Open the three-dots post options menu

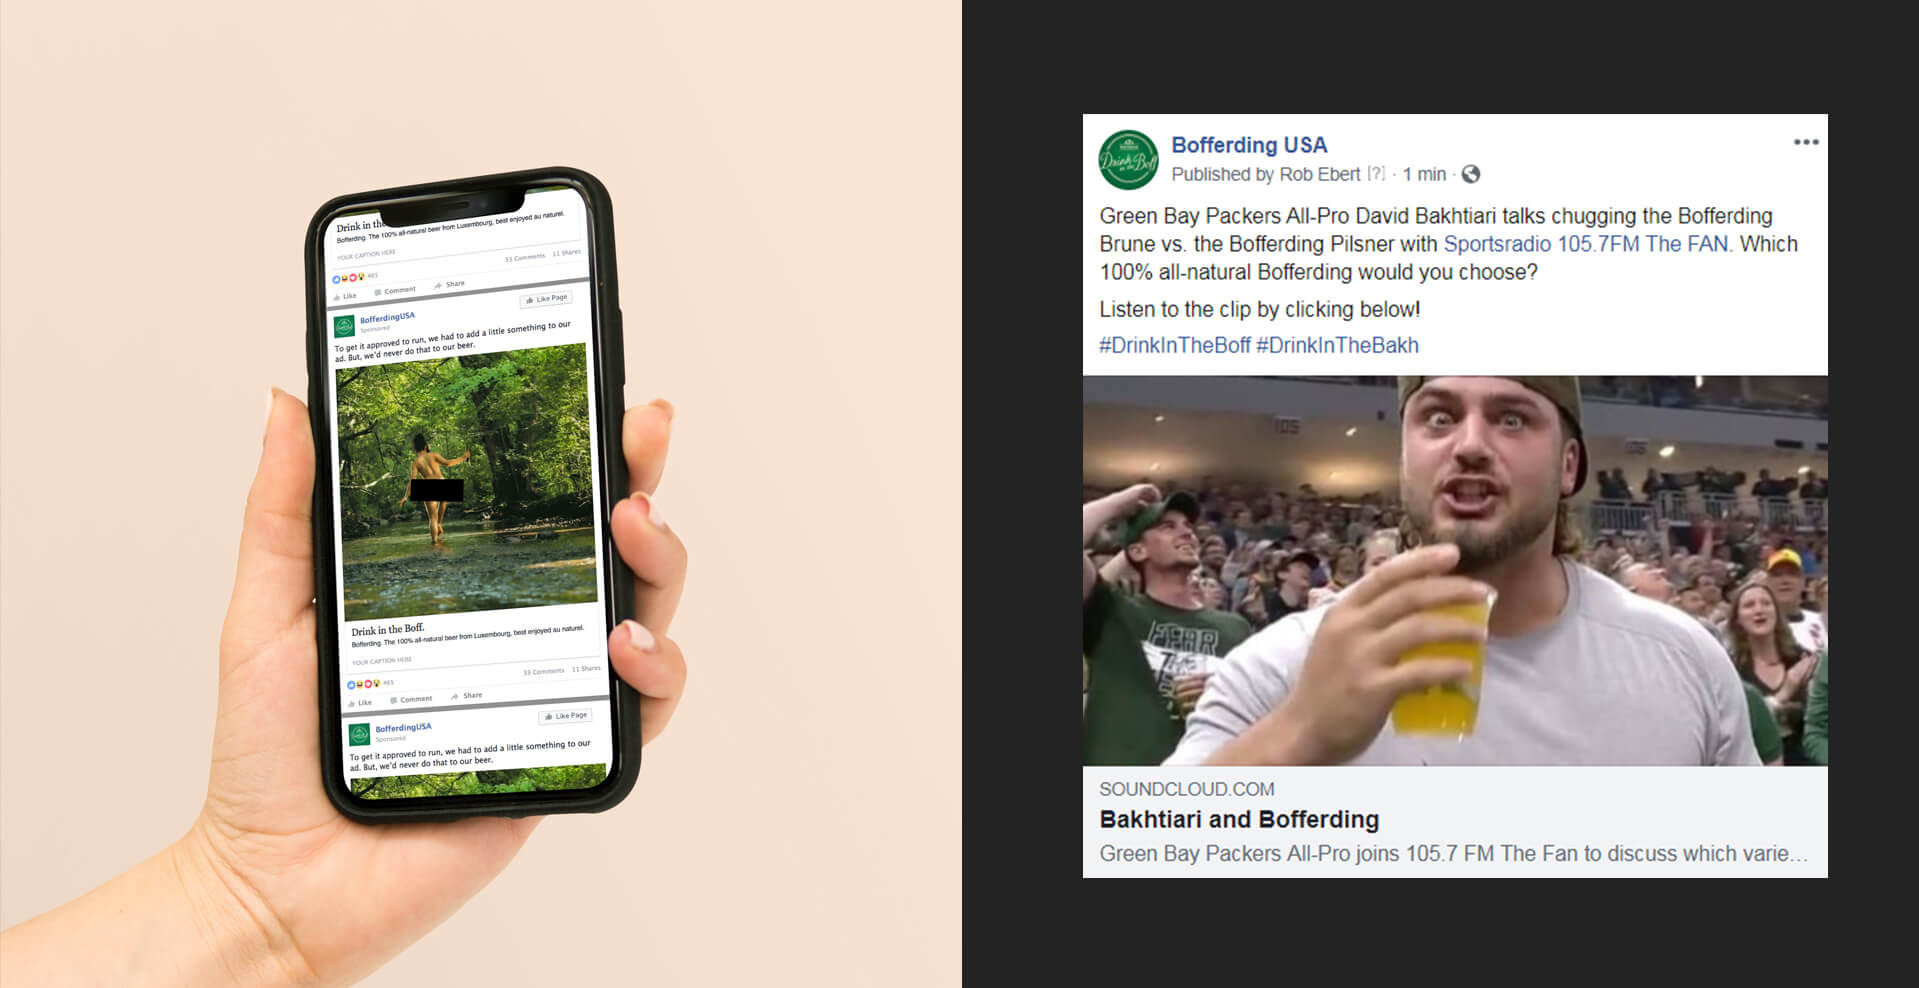[1805, 142]
